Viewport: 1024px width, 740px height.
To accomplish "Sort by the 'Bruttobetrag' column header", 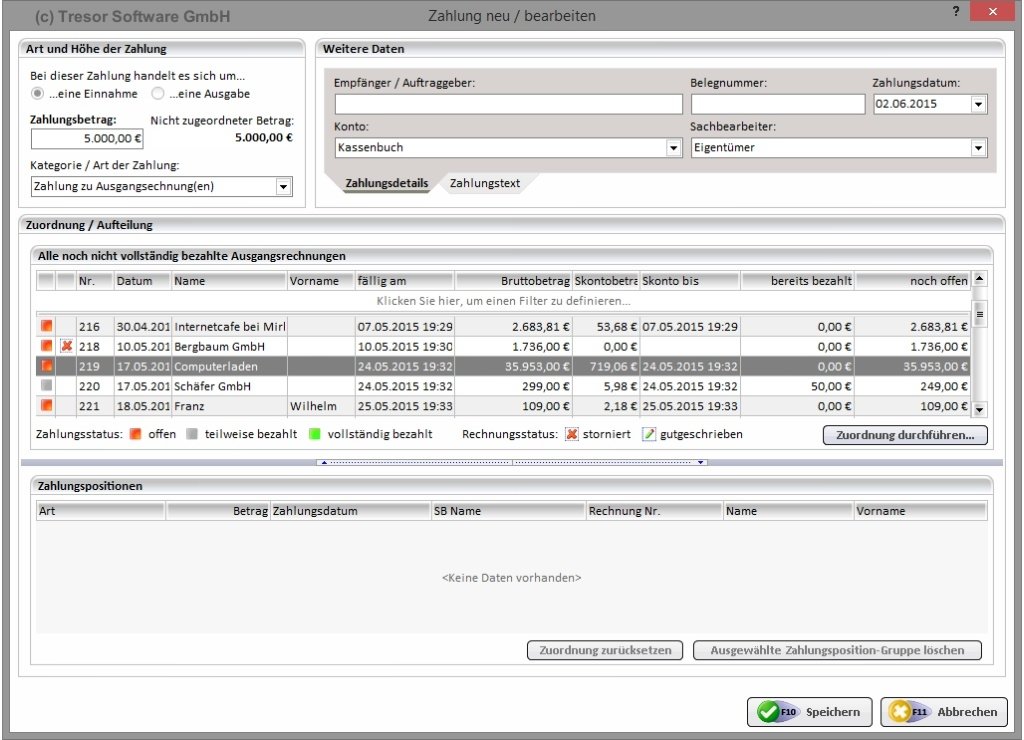I will click(x=513, y=281).
